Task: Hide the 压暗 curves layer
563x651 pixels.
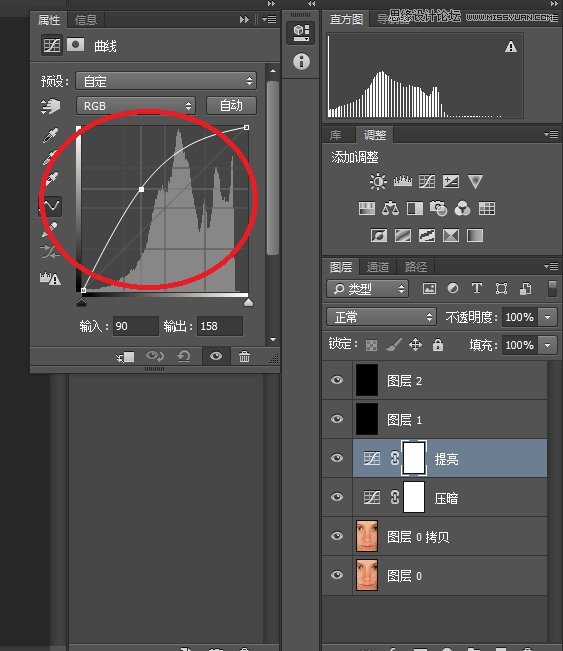Action: (x=337, y=497)
